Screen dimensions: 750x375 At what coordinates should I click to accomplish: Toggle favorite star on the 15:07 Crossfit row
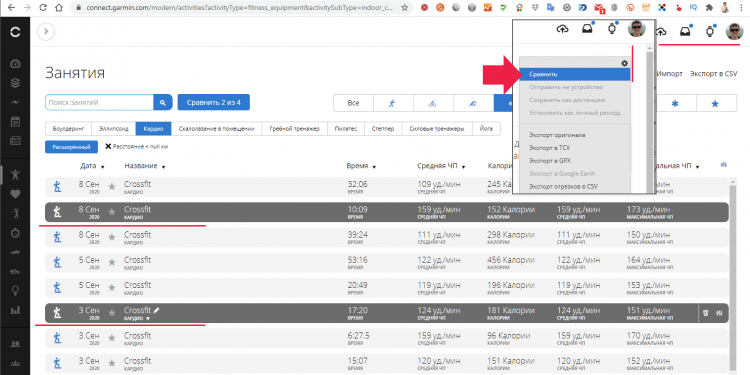(112, 364)
